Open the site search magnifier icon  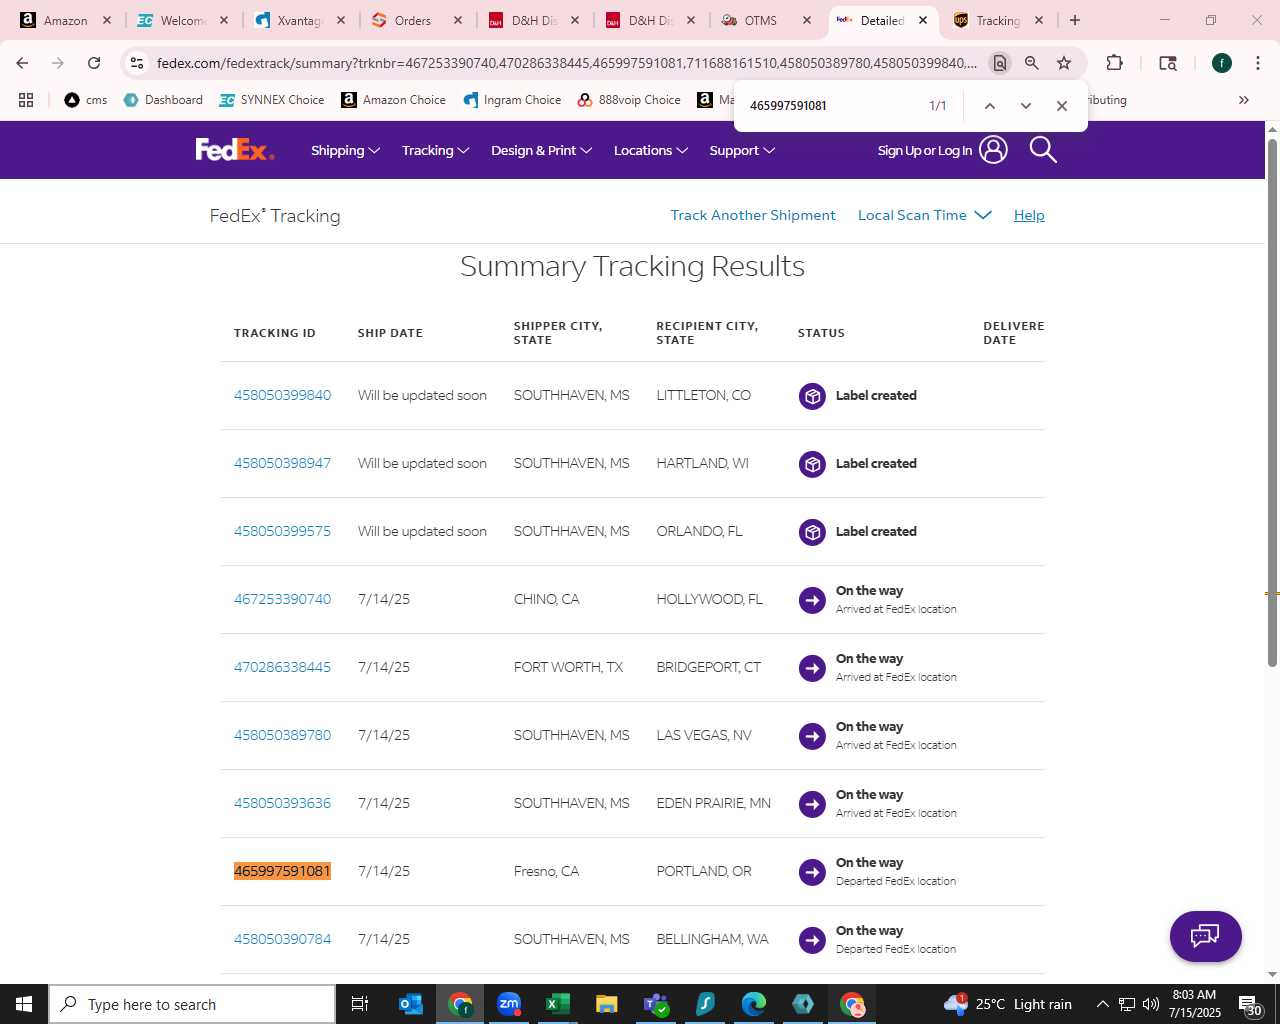coord(1043,150)
